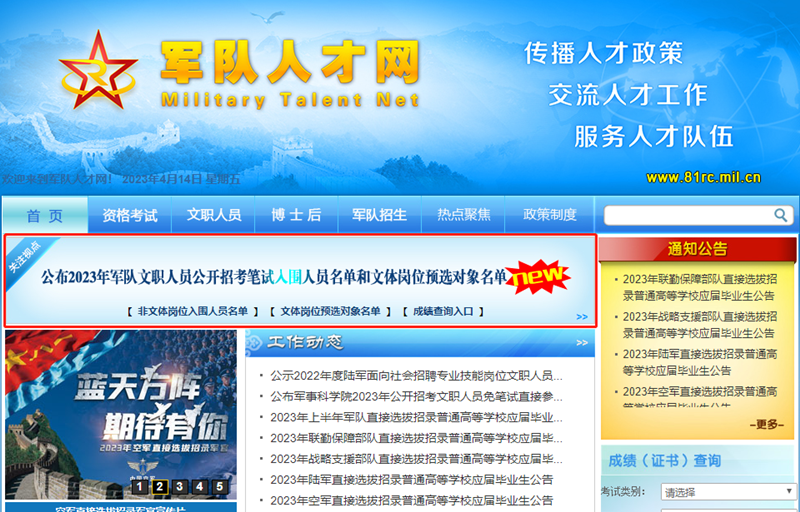Open news 2023年上半年军队直接选拔招录

[x=416, y=418]
